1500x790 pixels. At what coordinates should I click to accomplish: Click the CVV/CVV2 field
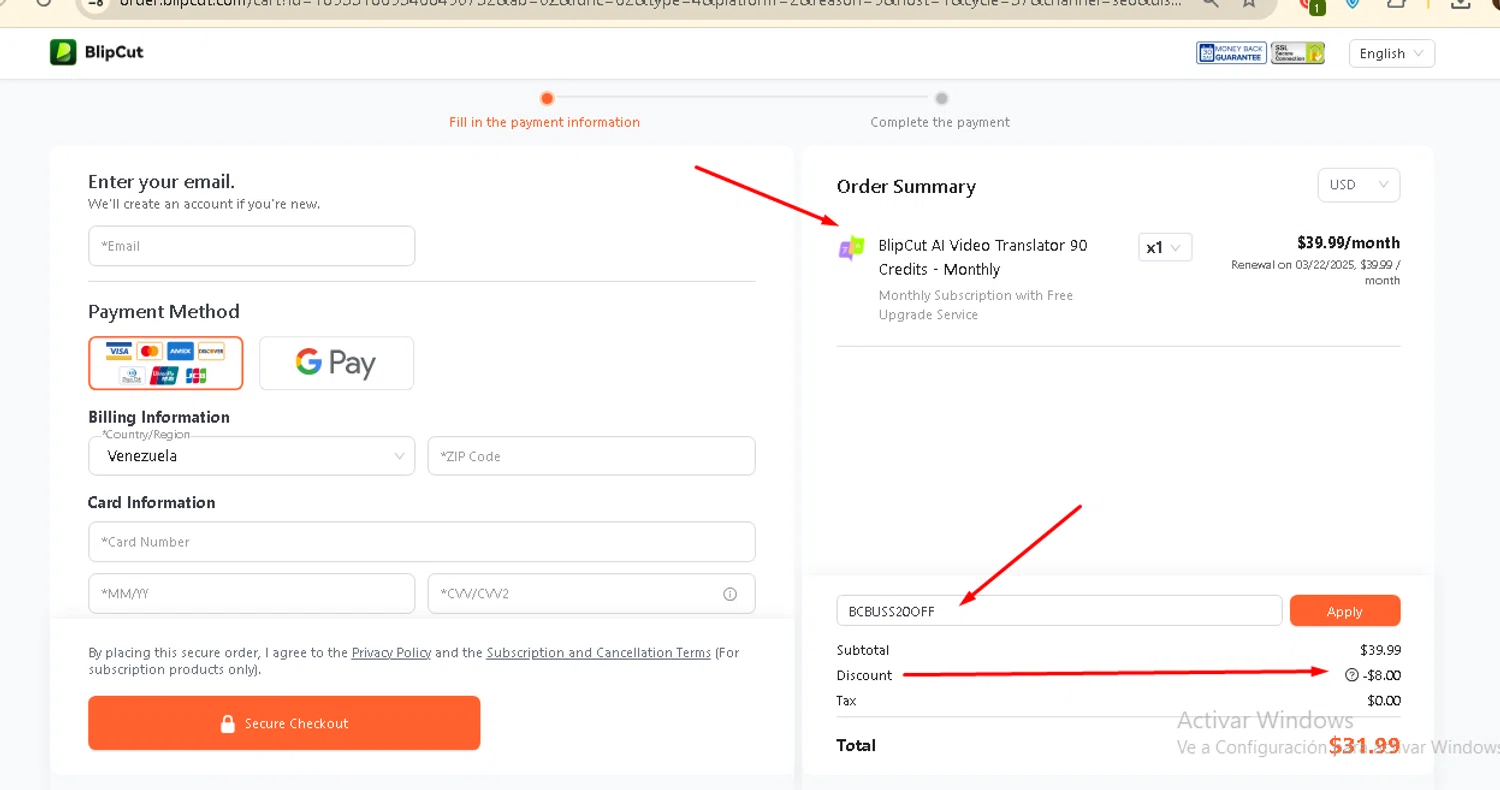pyautogui.click(x=591, y=593)
